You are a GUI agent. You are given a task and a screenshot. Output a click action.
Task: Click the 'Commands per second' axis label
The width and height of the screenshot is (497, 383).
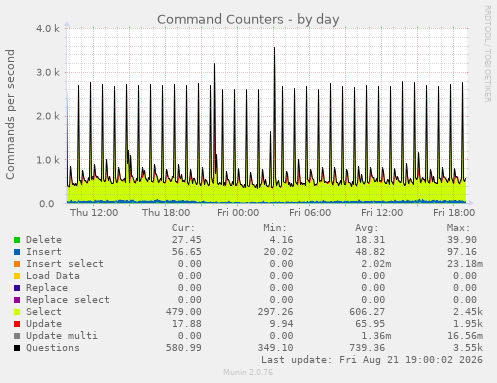[10, 114]
